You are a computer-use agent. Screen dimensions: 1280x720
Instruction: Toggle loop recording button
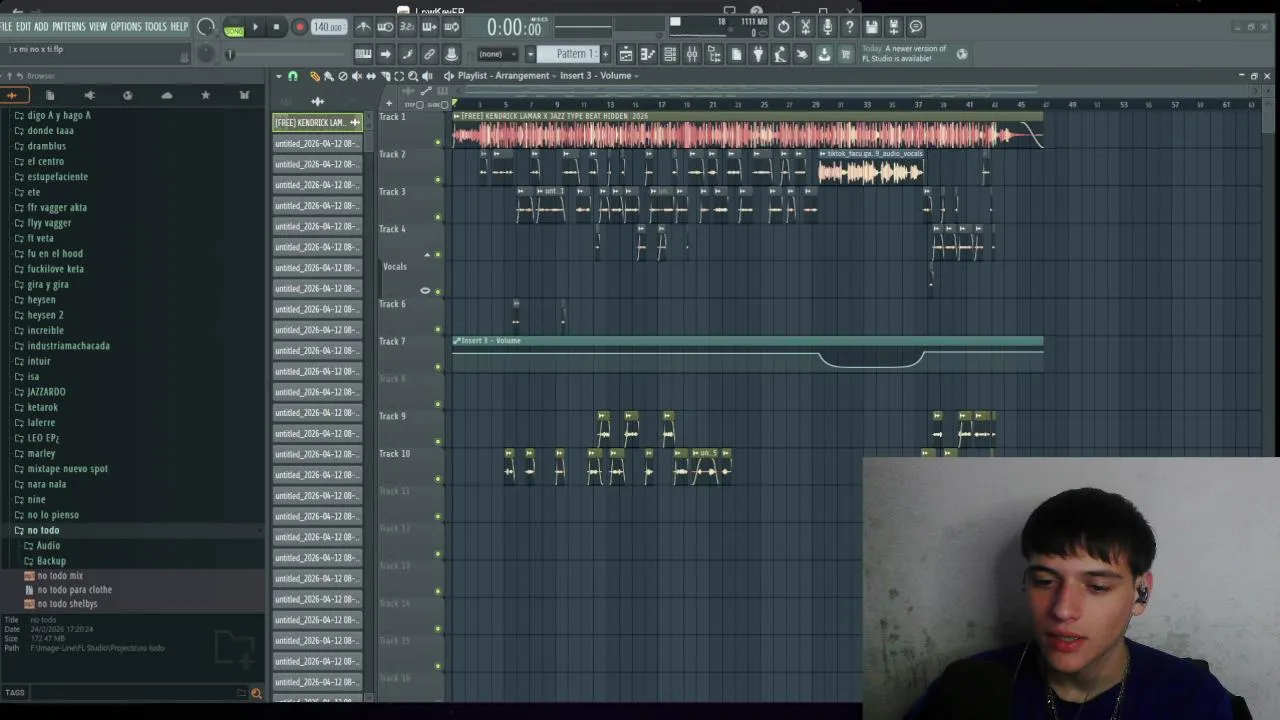tap(451, 27)
